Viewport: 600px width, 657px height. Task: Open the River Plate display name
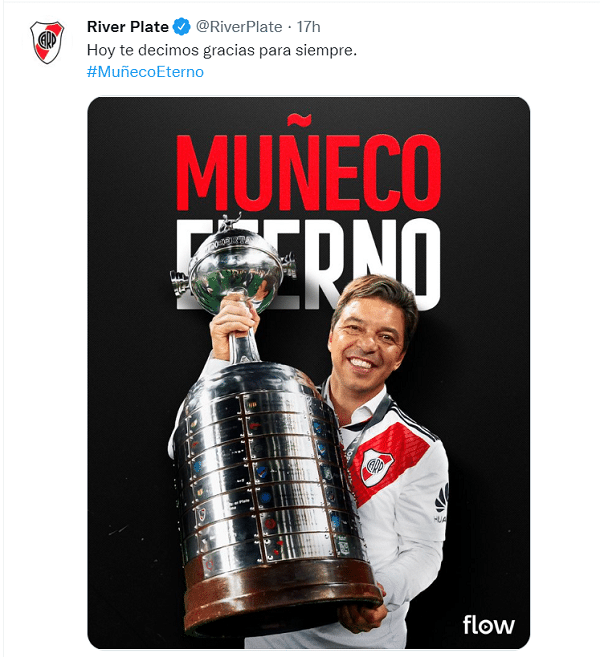[x=128, y=27]
